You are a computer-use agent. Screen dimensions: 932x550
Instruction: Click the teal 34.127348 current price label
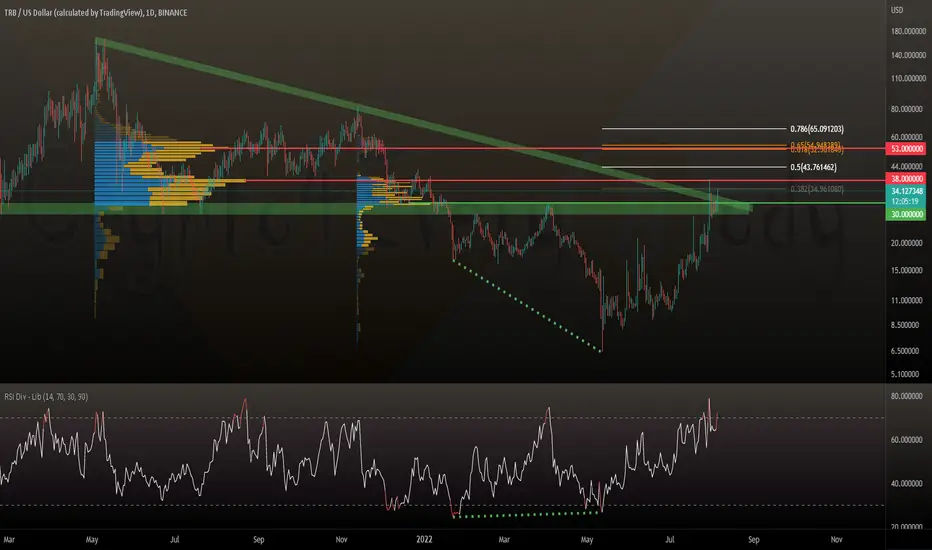point(906,191)
